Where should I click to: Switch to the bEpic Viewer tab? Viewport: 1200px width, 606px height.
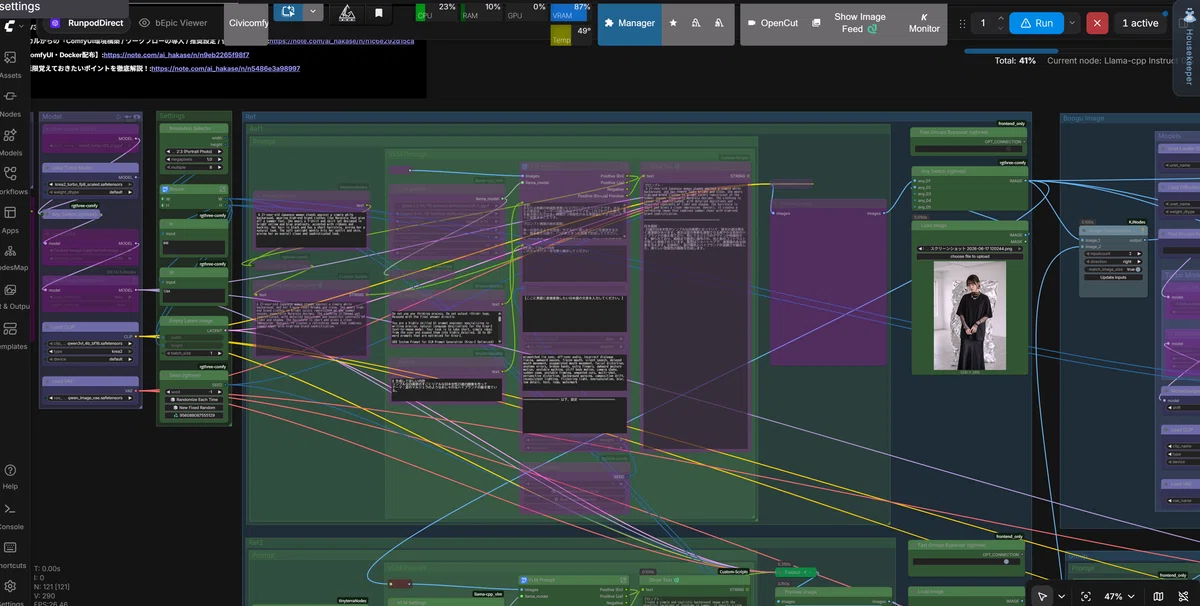pyautogui.click(x=174, y=22)
